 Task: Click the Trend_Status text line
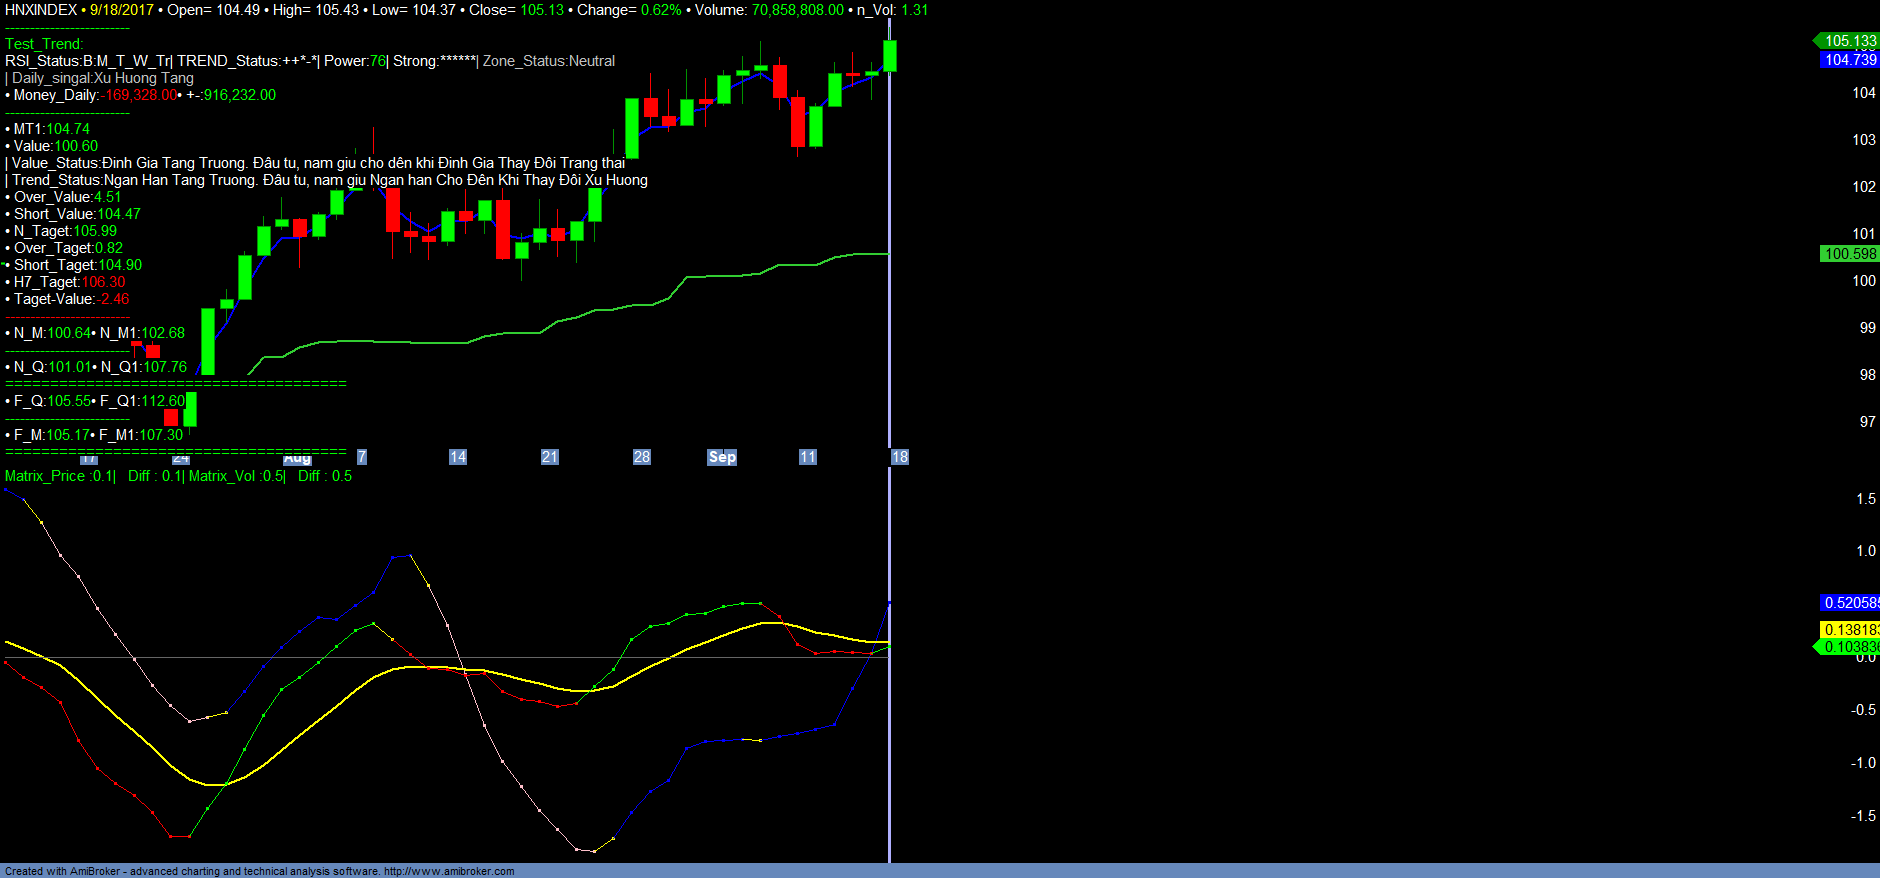(328, 180)
